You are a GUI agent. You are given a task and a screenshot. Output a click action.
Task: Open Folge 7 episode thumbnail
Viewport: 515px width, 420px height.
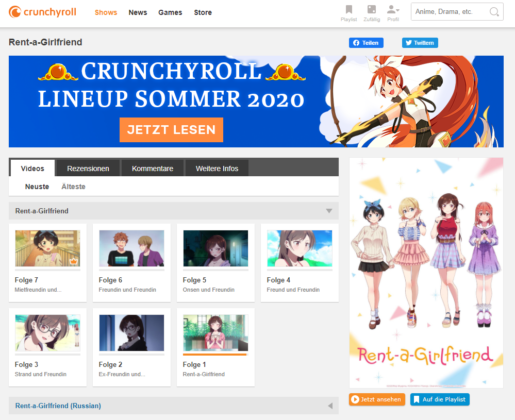tap(48, 248)
